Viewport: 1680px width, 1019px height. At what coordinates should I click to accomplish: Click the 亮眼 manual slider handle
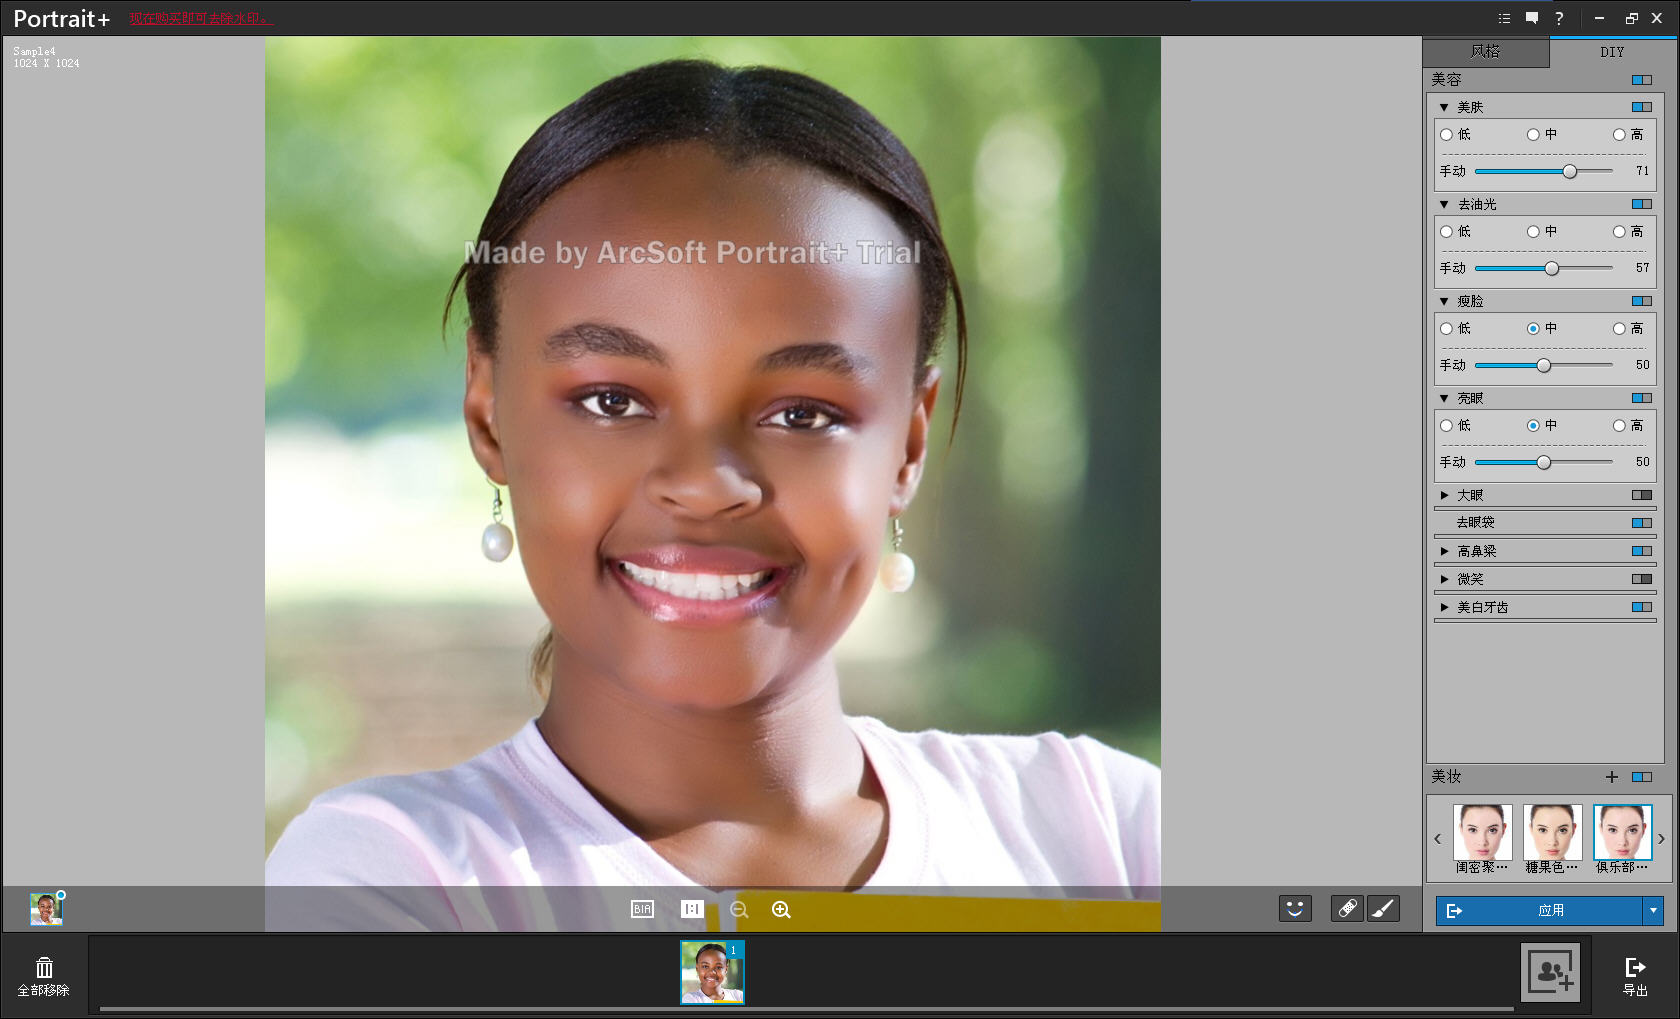(1544, 463)
